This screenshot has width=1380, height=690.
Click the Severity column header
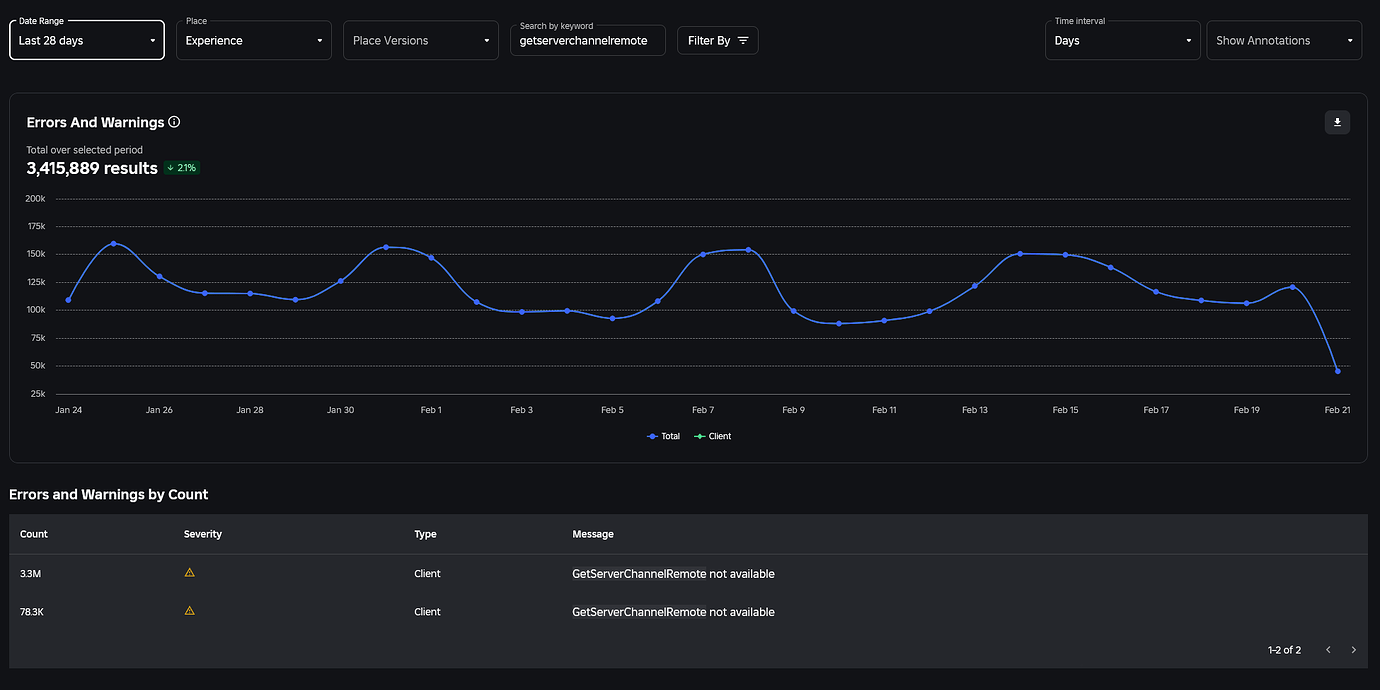tap(203, 534)
